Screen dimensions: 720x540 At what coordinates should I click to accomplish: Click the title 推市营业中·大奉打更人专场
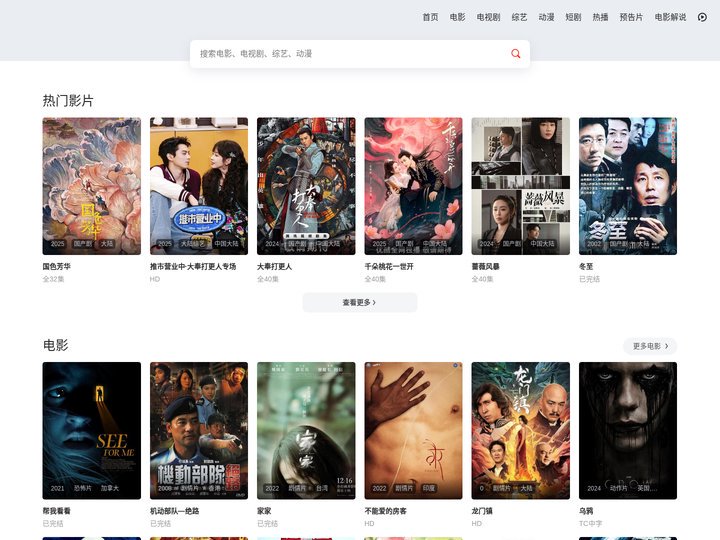click(193, 266)
